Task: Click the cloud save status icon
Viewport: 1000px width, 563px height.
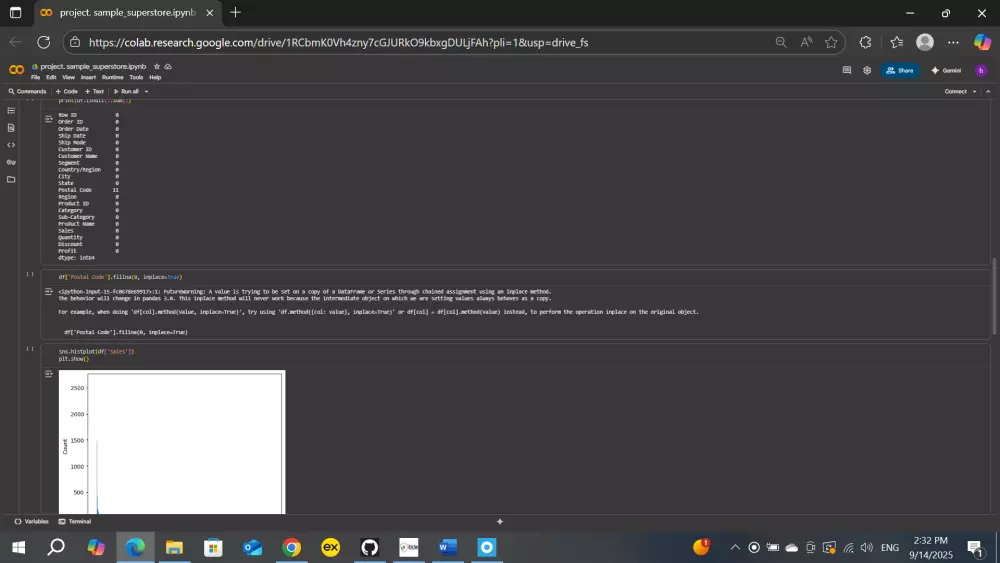Action: pyautogui.click(x=168, y=66)
